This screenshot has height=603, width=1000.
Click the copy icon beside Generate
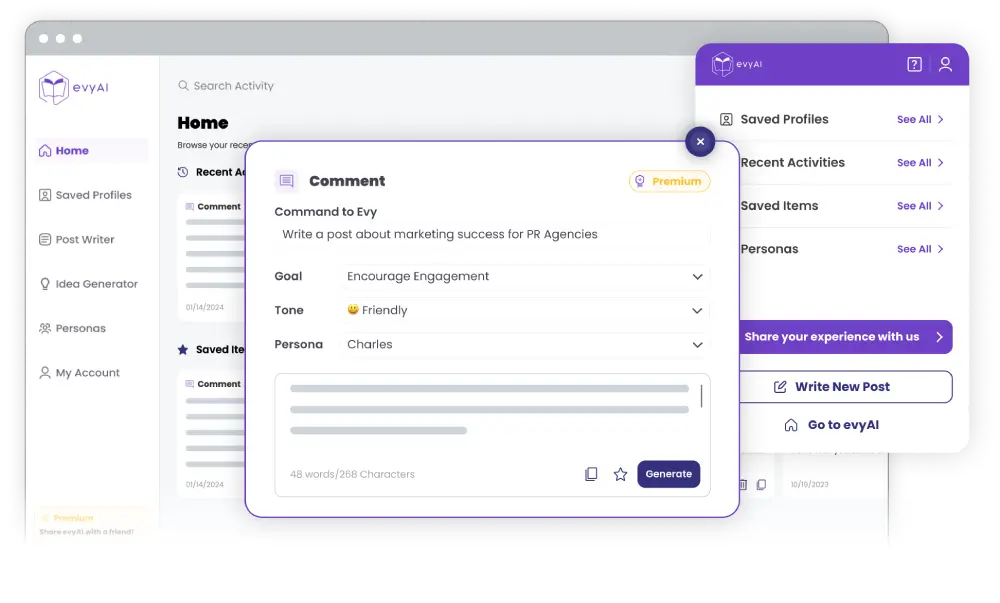(591, 474)
